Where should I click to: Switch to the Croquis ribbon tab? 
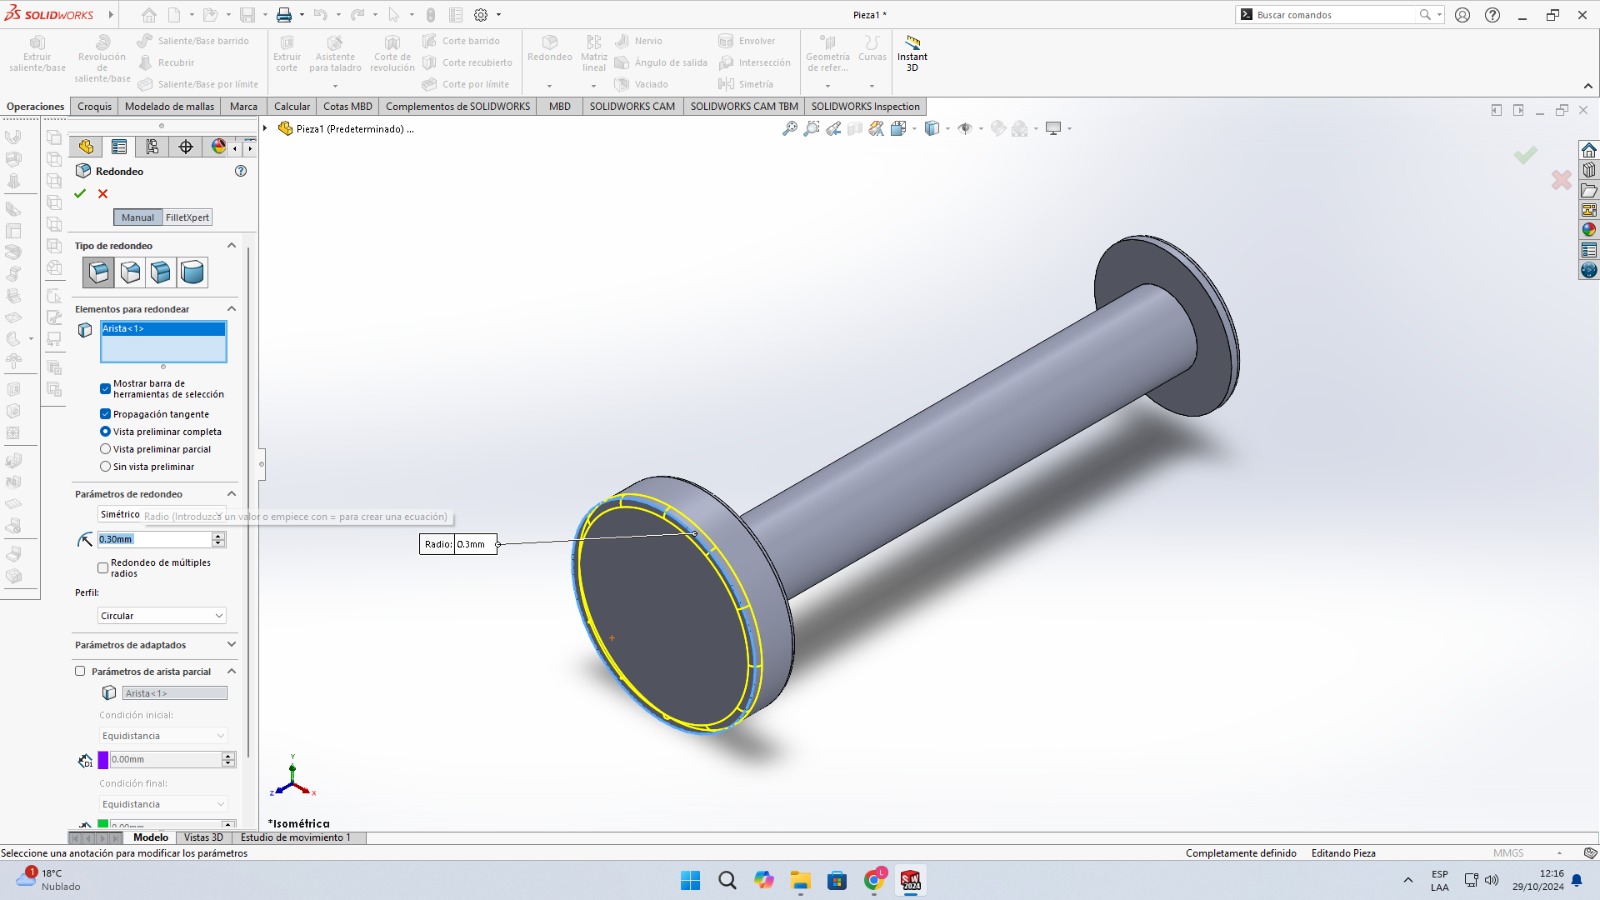tap(95, 106)
